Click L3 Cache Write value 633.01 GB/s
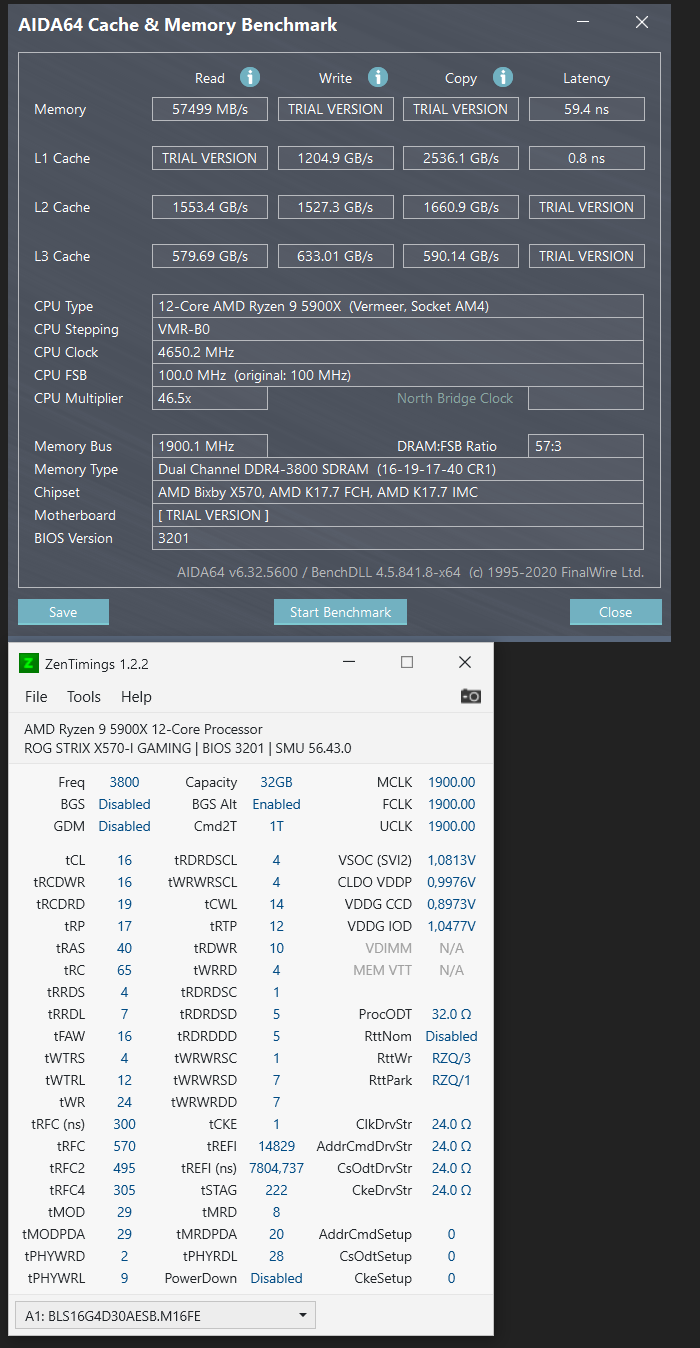The width and height of the screenshot is (700, 1348). point(336,256)
